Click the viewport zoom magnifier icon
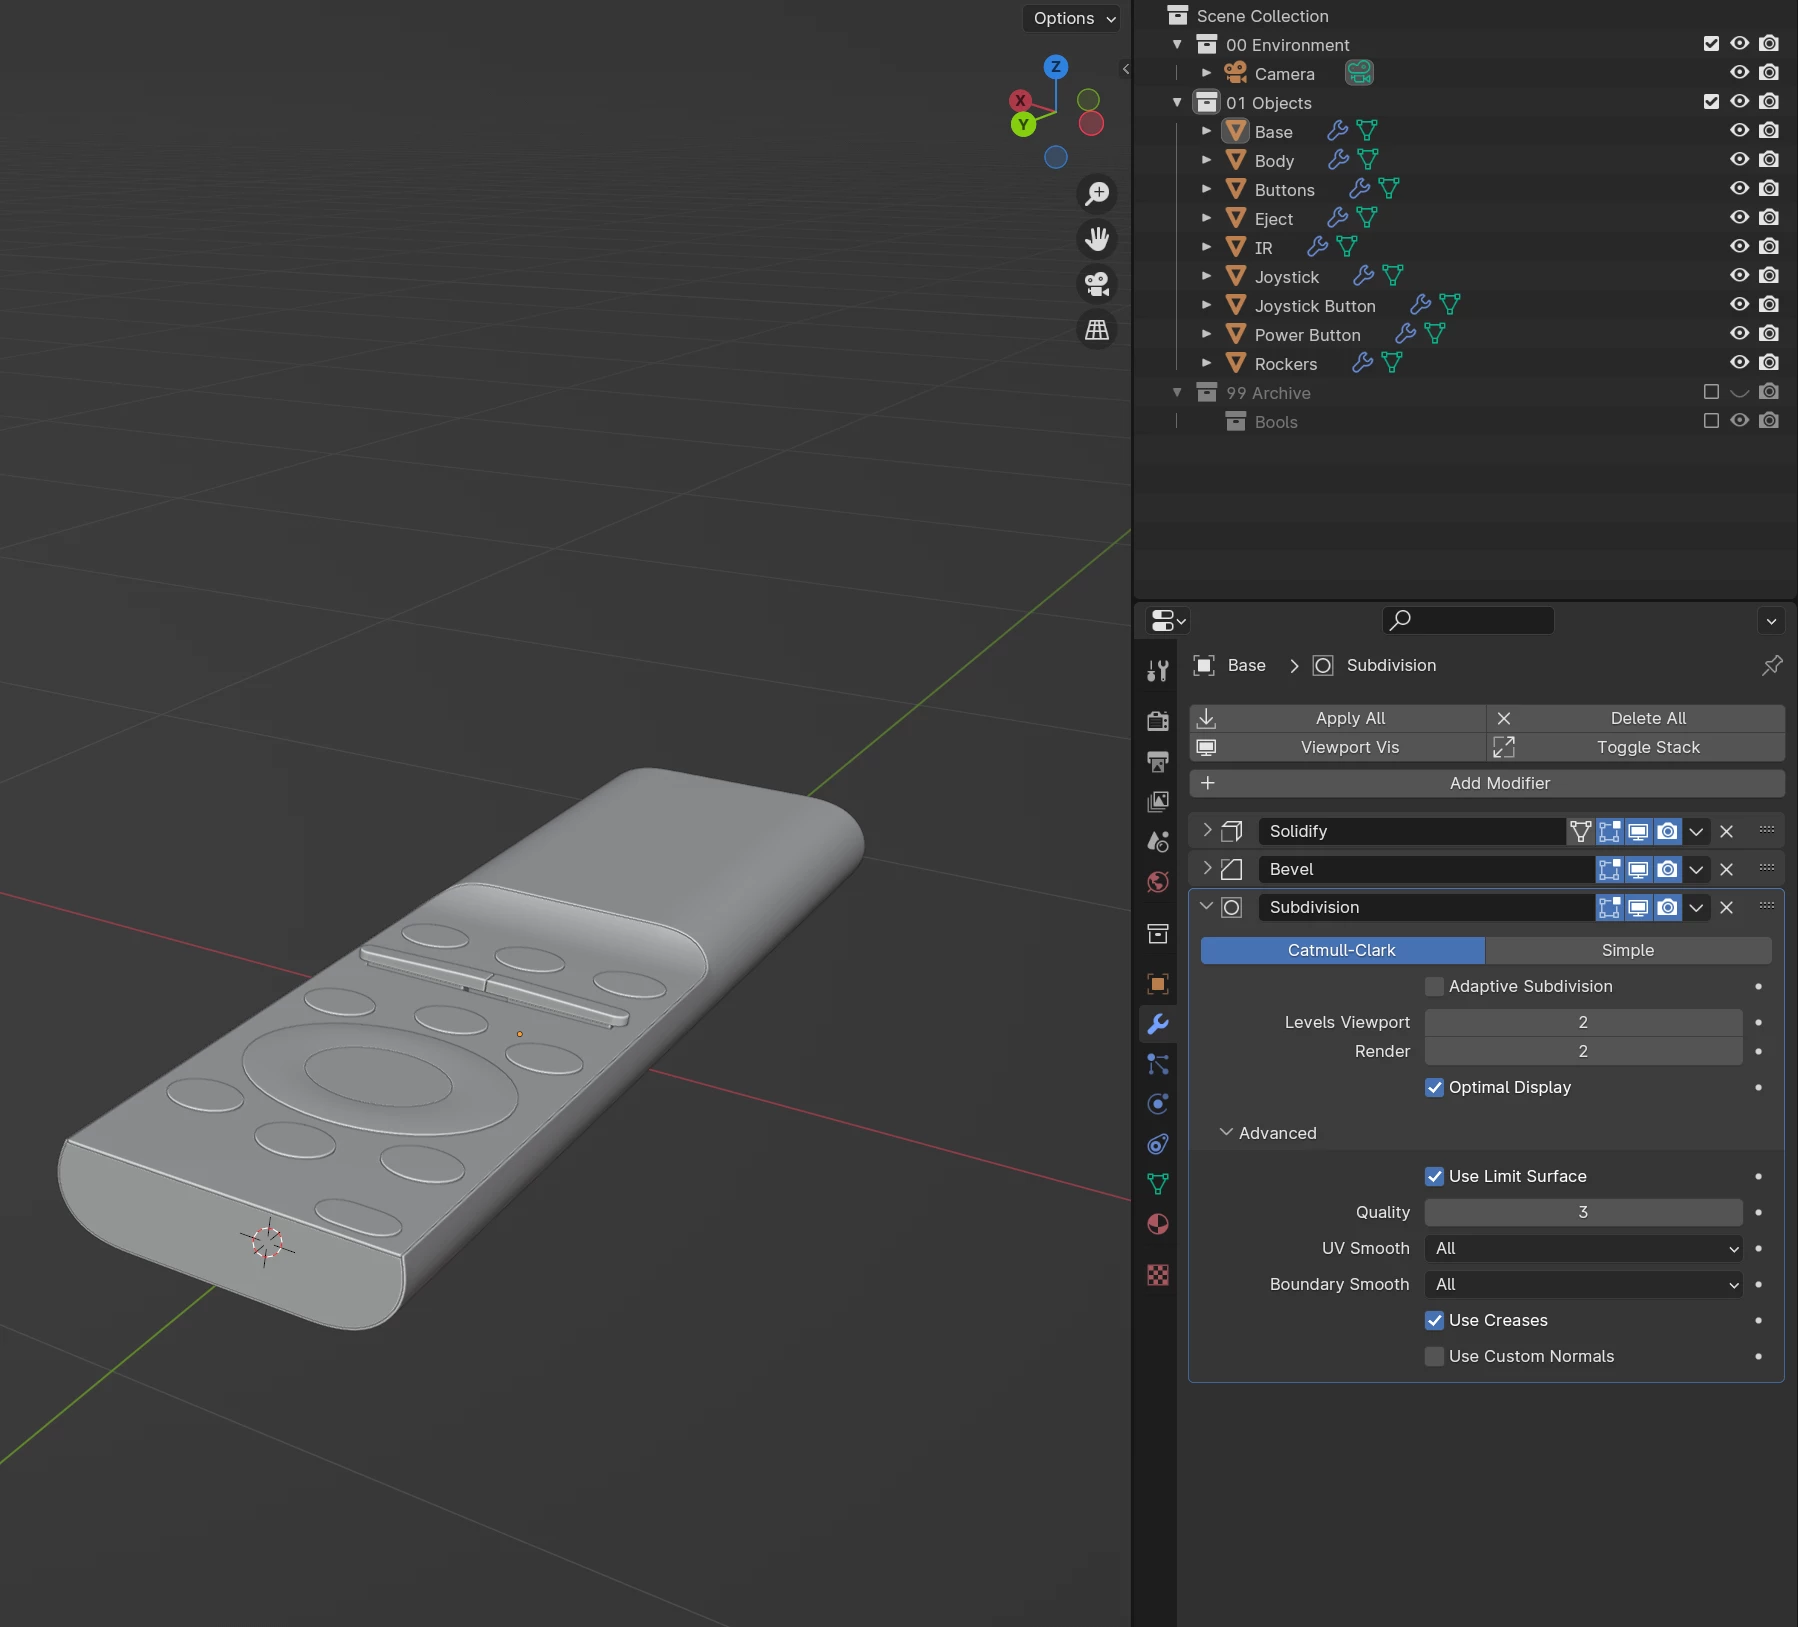 (x=1097, y=193)
